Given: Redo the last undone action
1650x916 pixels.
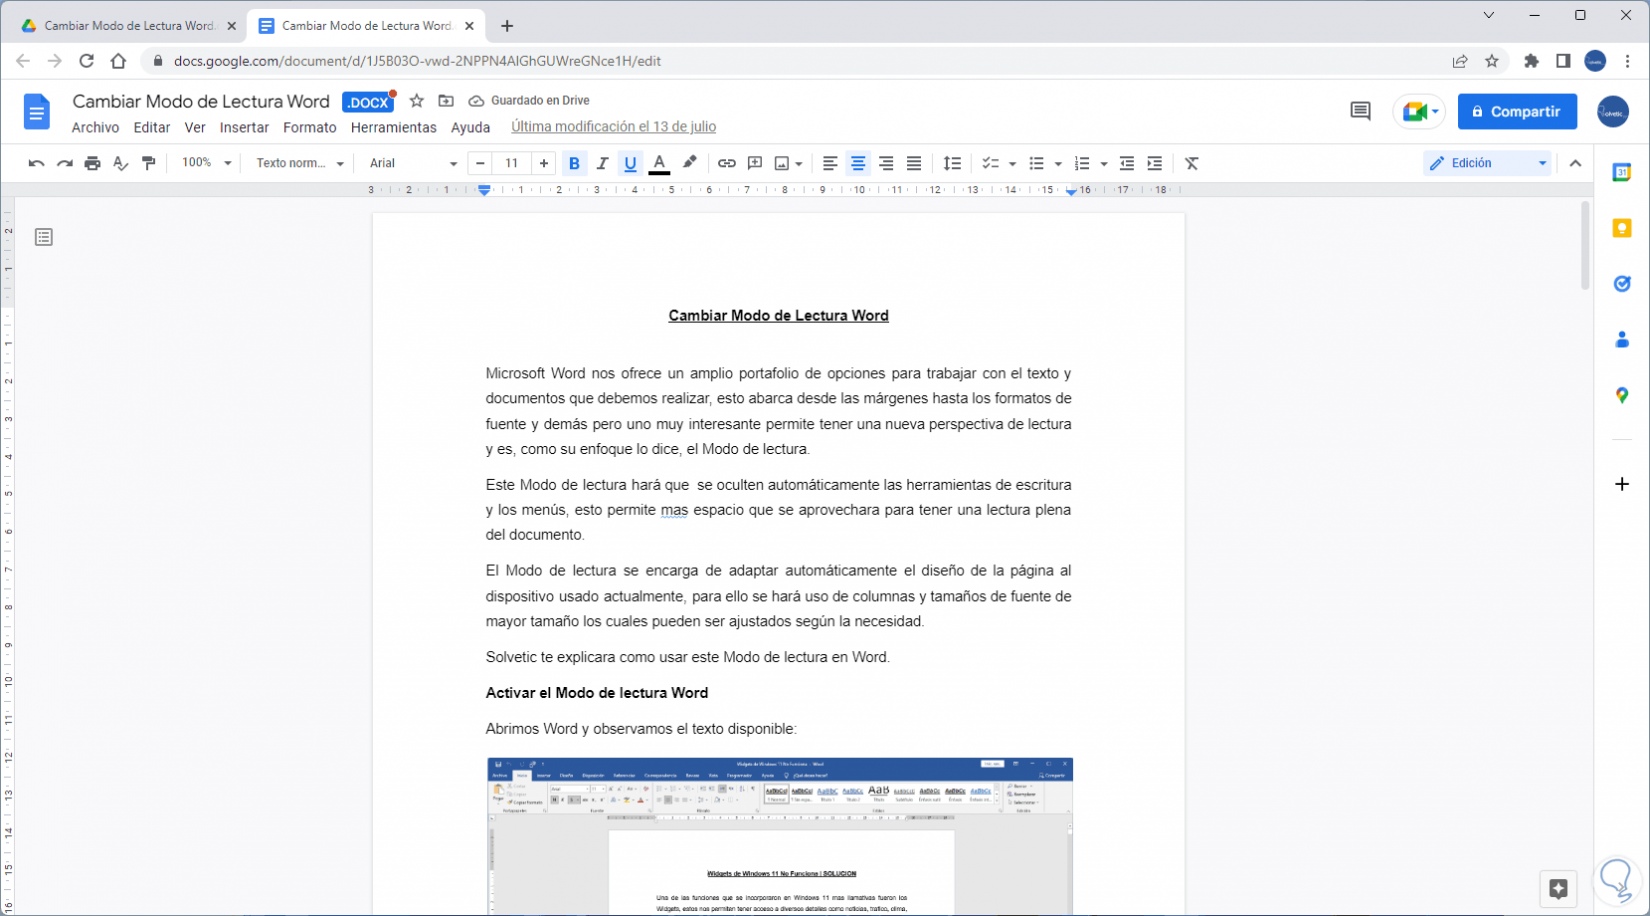Looking at the screenshot, I should pos(64,163).
